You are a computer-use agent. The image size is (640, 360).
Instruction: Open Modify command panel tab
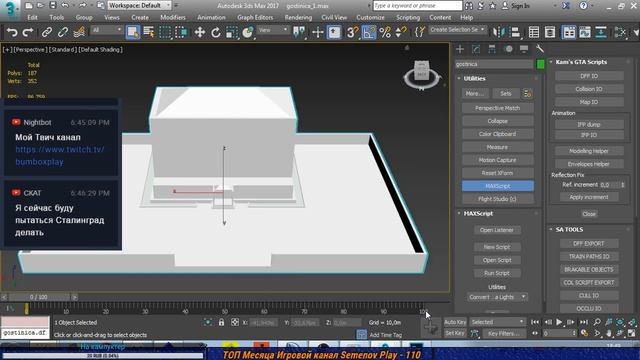[x=476, y=49]
